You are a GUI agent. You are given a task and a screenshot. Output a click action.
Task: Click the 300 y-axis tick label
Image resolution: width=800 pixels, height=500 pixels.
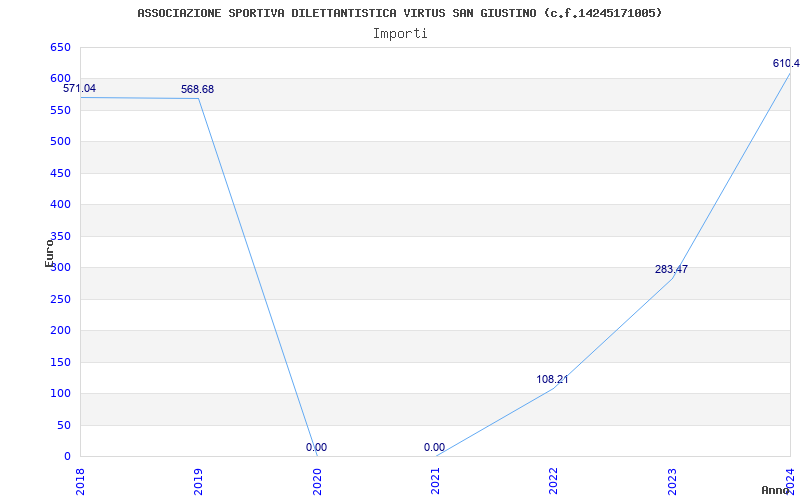(x=60, y=267)
